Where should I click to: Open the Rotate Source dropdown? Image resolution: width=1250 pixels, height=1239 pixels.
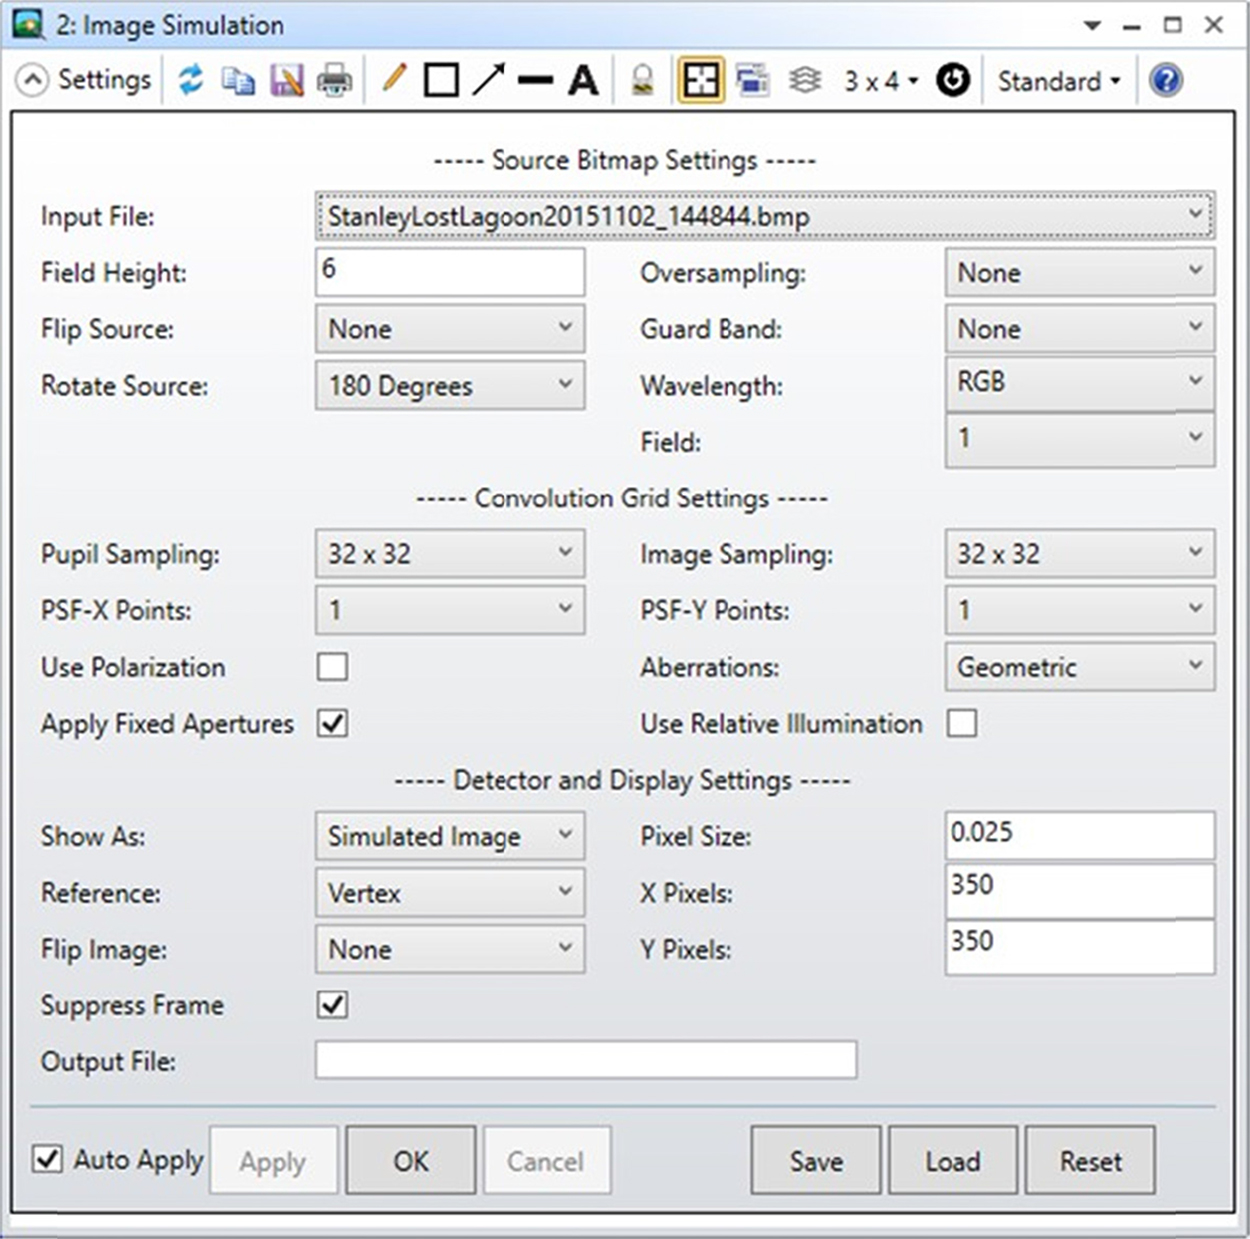[450, 386]
